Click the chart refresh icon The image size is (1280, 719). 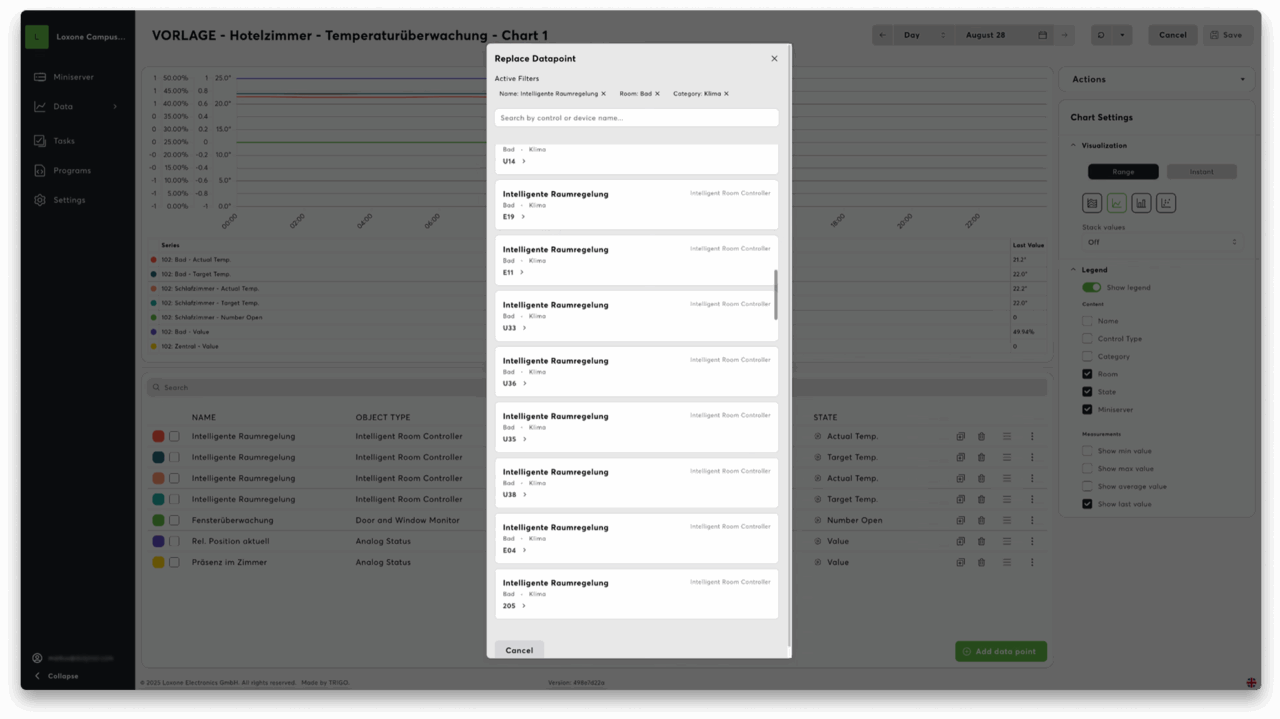click(1101, 35)
